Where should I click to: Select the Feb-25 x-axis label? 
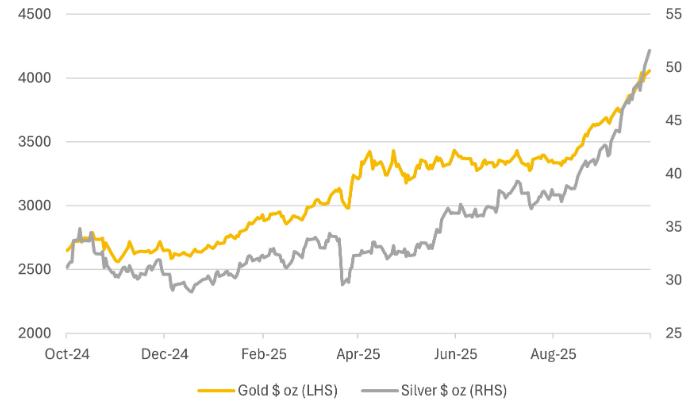pyautogui.click(x=261, y=353)
